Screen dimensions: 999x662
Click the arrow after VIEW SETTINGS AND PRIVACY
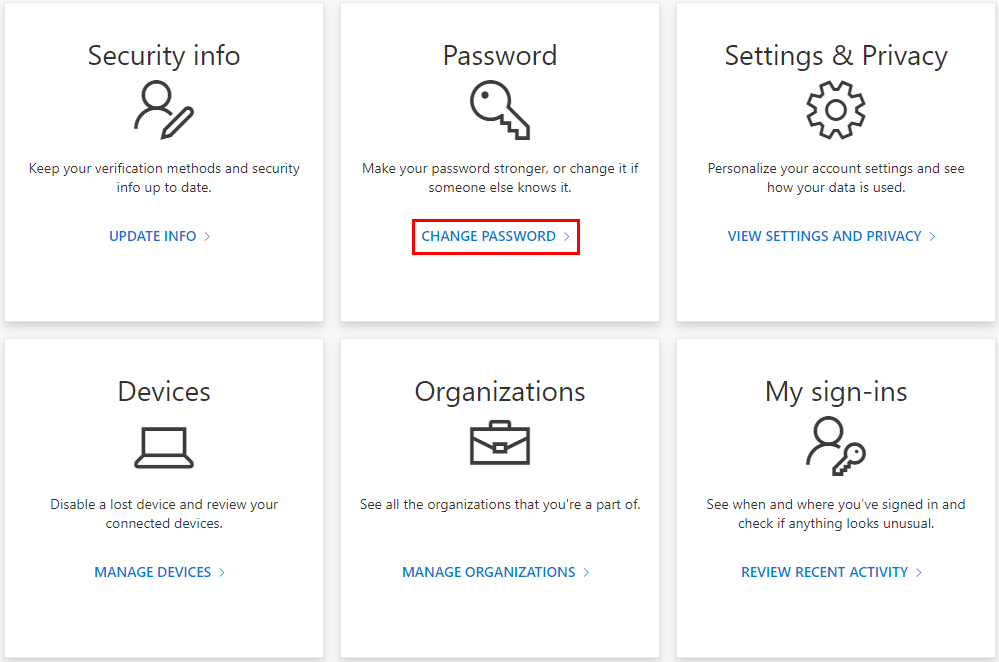pos(931,236)
